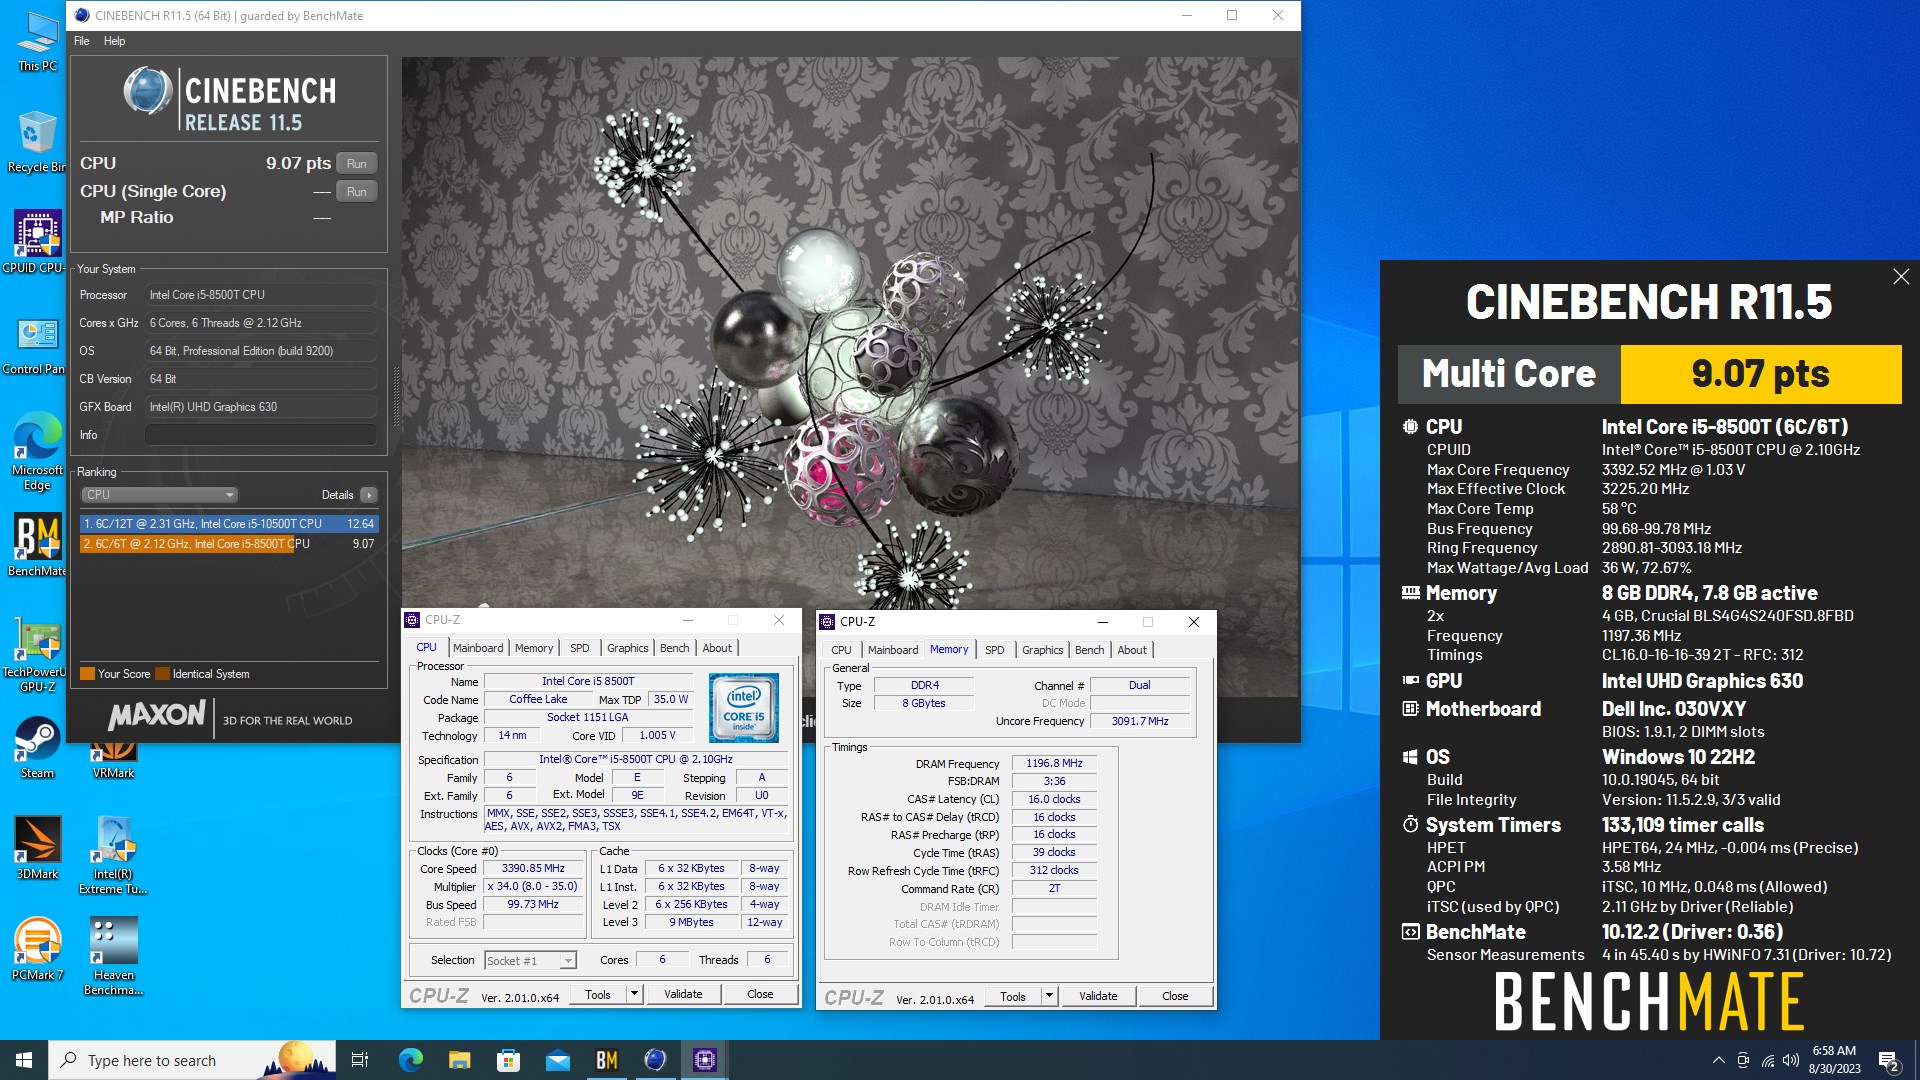Open Graphics tab in left CPU-Z

pyautogui.click(x=627, y=648)
